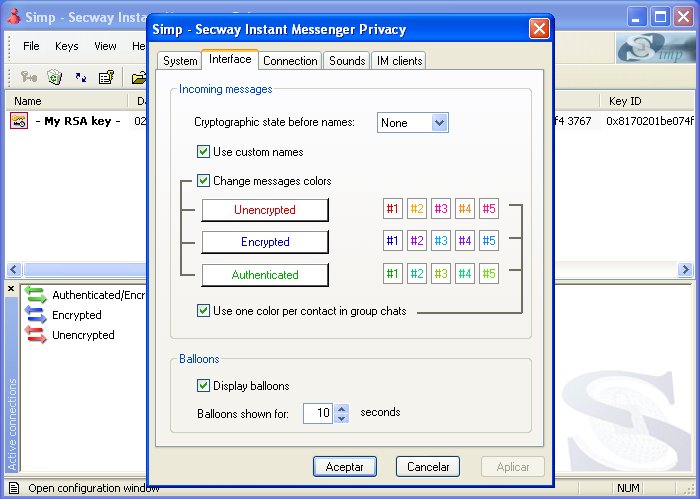Click the open folder toolbar icon
700x499 pixels.
139,78
